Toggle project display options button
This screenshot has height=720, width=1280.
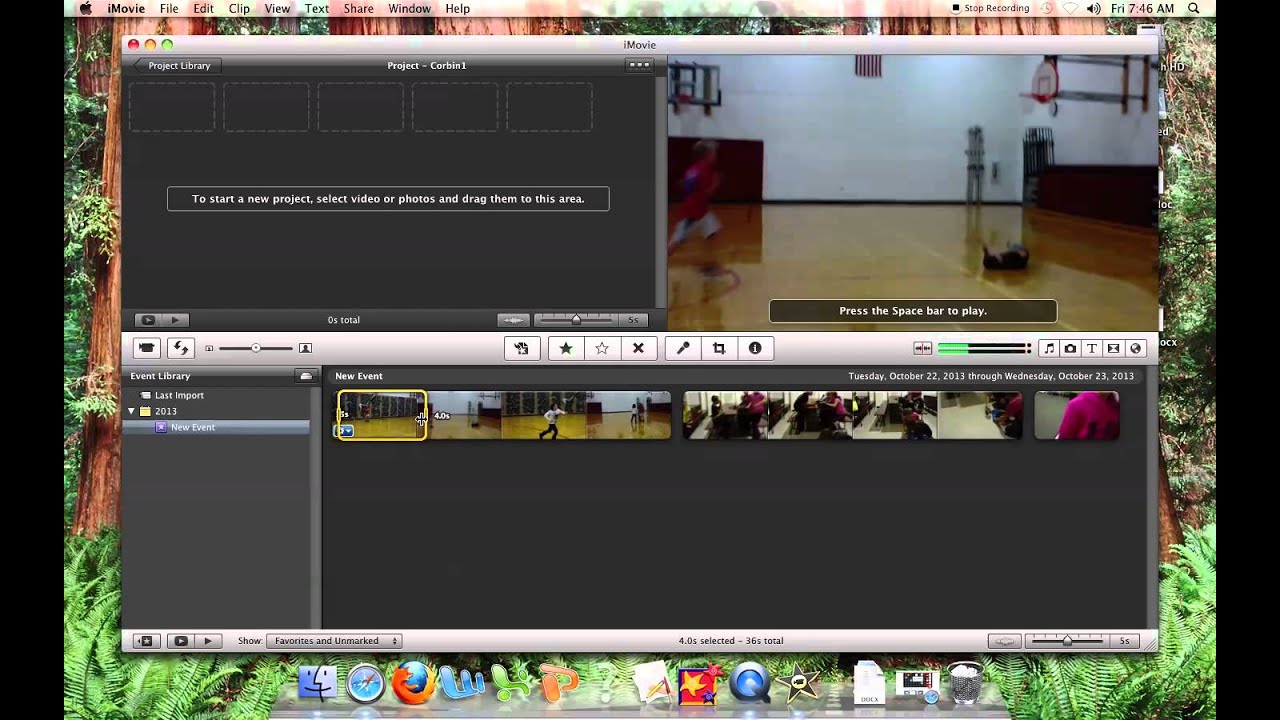[x=639, y=65]
